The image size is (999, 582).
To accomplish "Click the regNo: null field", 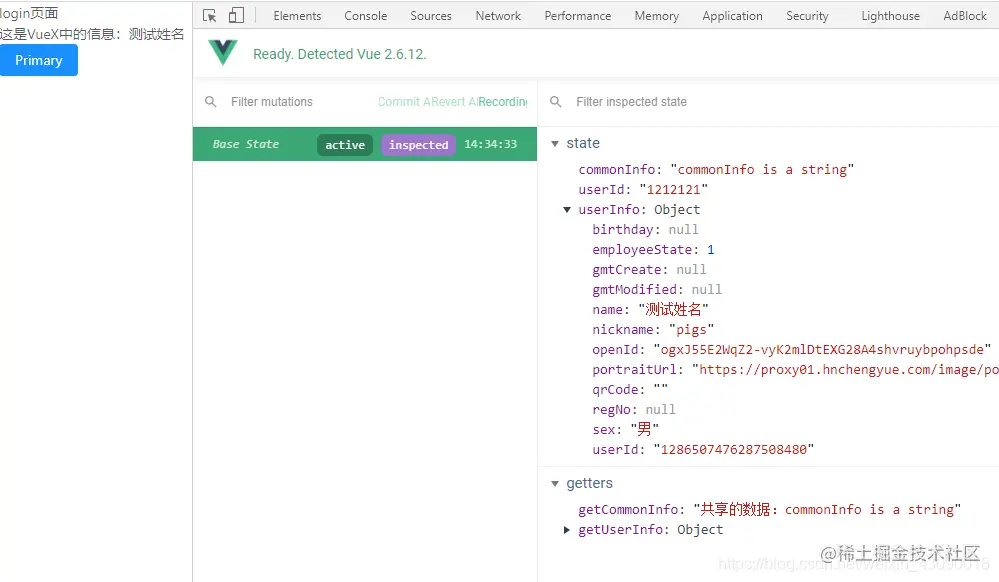I will pyautogui.click(x=634, y=410).
